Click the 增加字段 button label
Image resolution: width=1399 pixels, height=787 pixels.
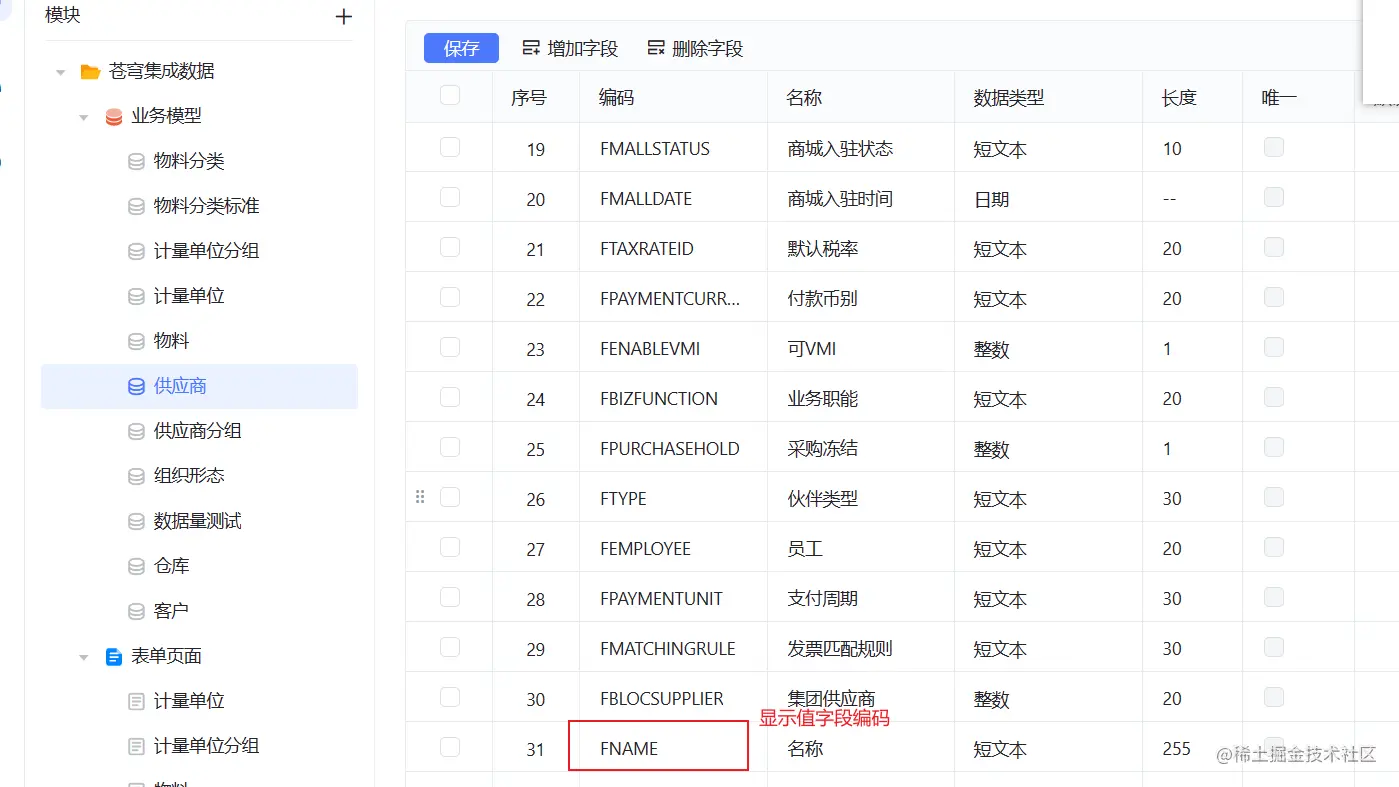click(583, 48)
